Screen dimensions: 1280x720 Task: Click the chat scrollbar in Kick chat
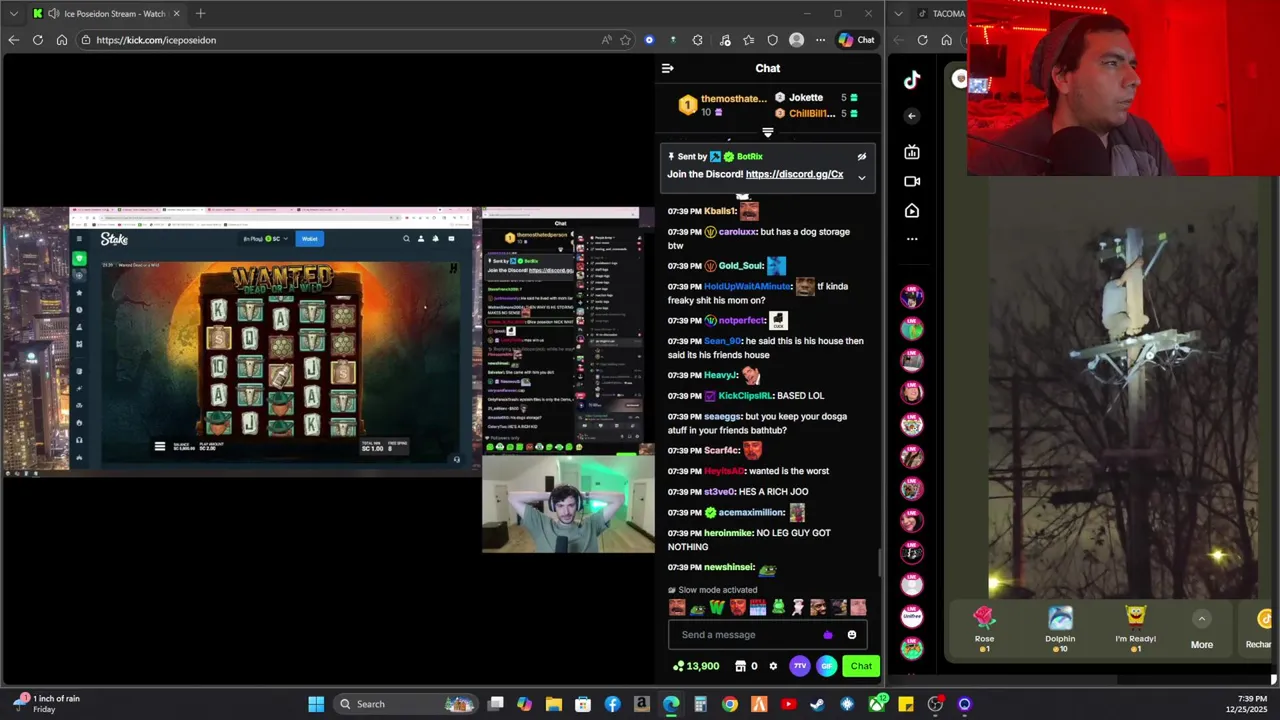click(x=880, y=563)
